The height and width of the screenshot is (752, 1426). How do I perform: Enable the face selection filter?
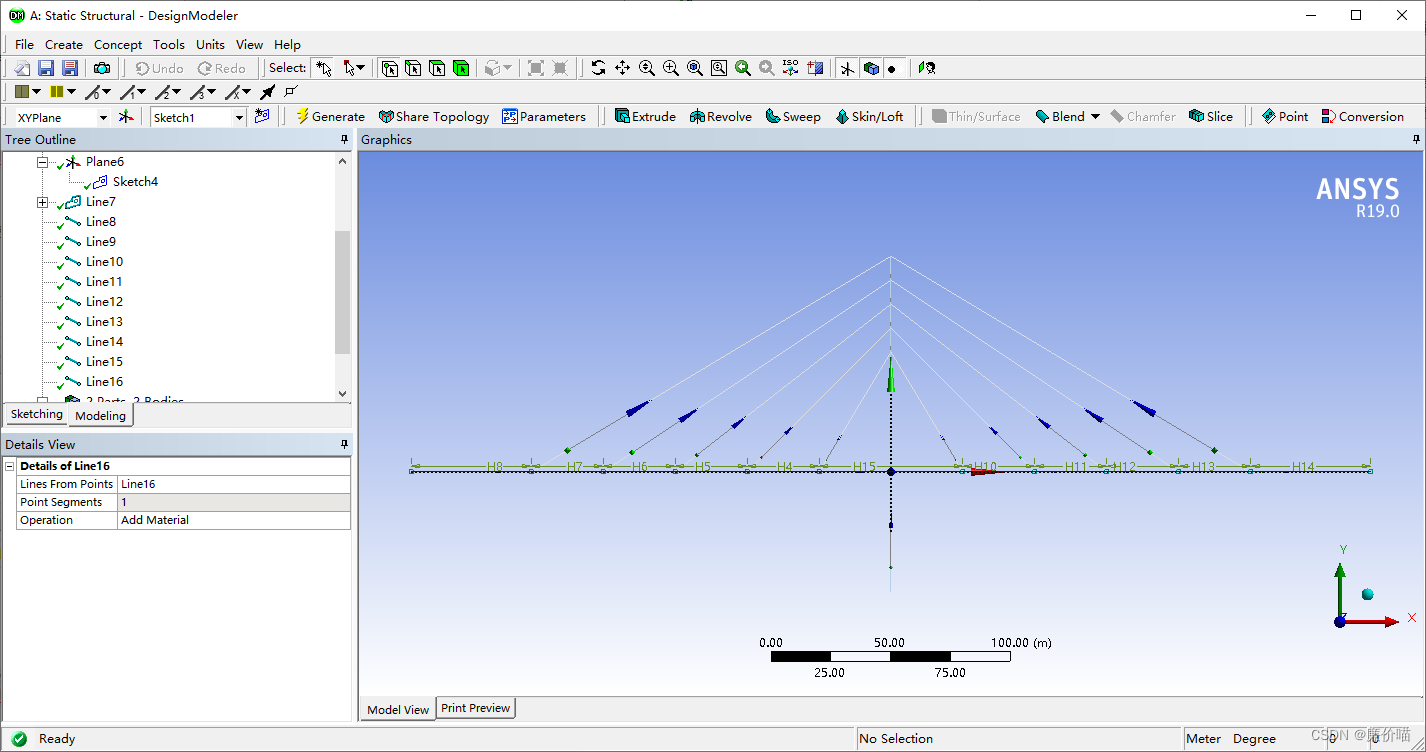click(x=437, y=68)
